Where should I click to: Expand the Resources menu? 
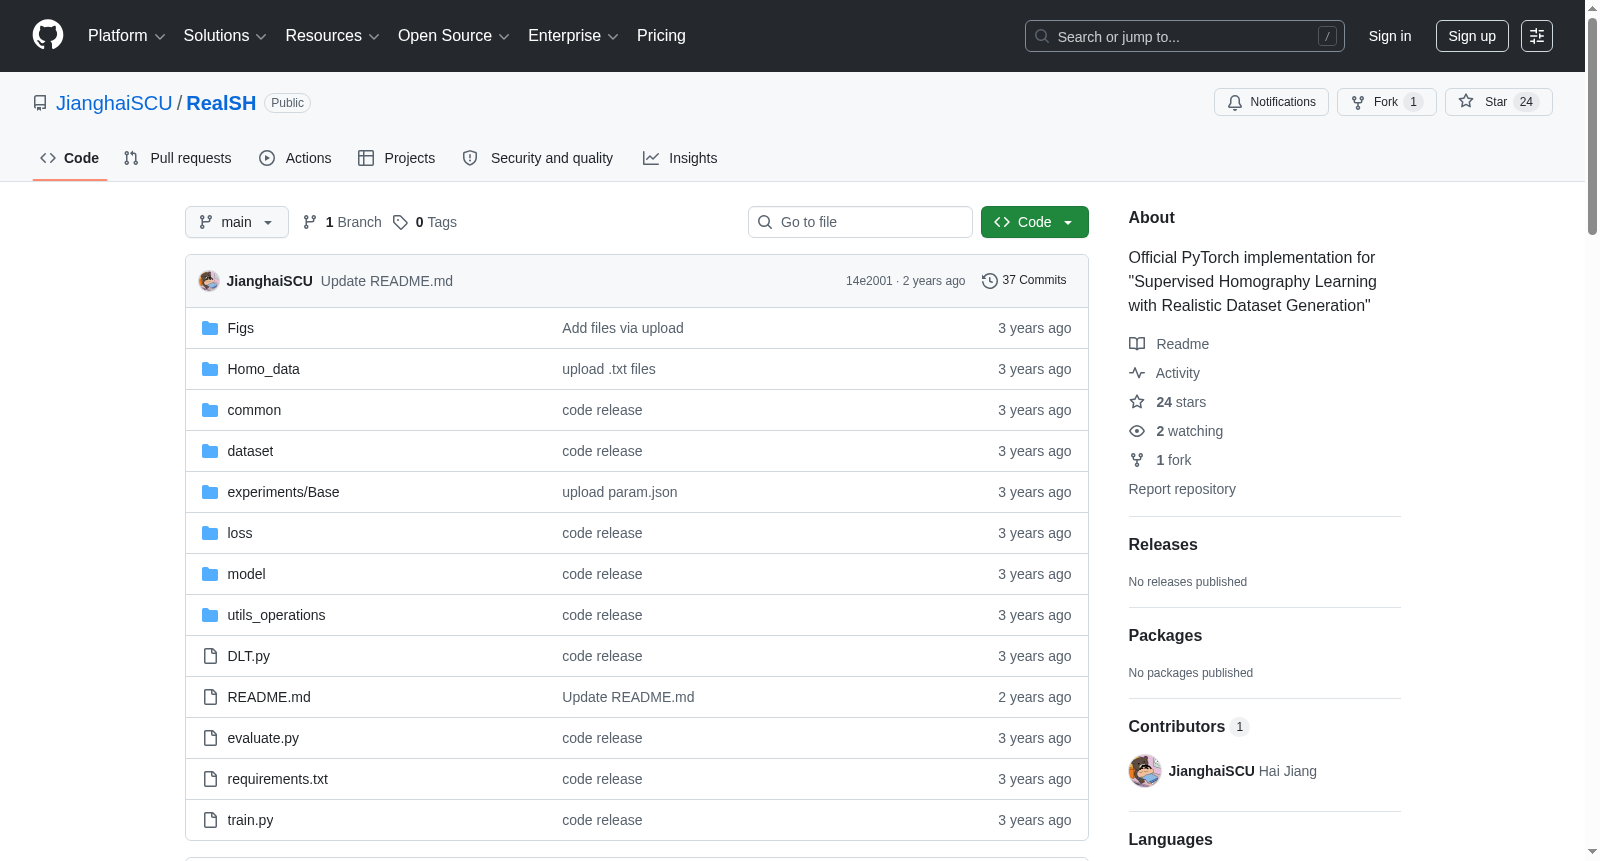pos(332,36)
